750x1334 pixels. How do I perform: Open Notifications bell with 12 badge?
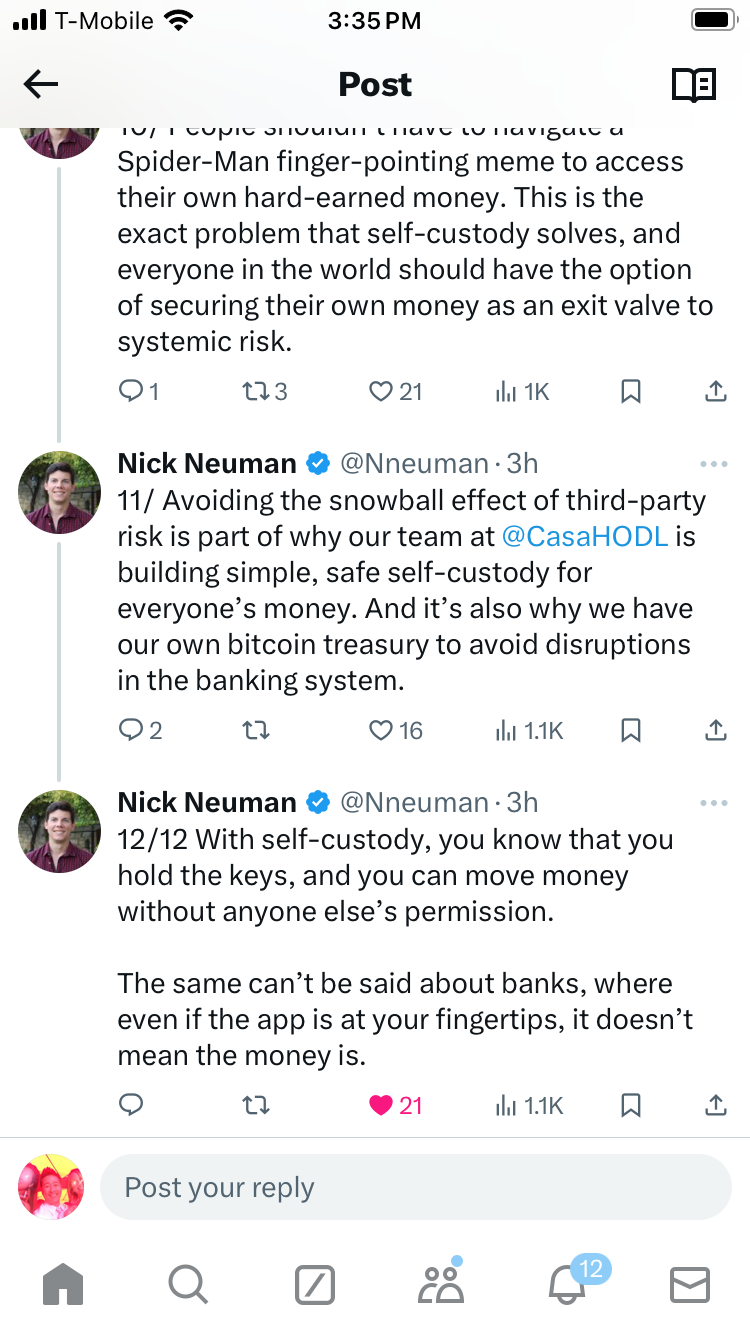567,1284
